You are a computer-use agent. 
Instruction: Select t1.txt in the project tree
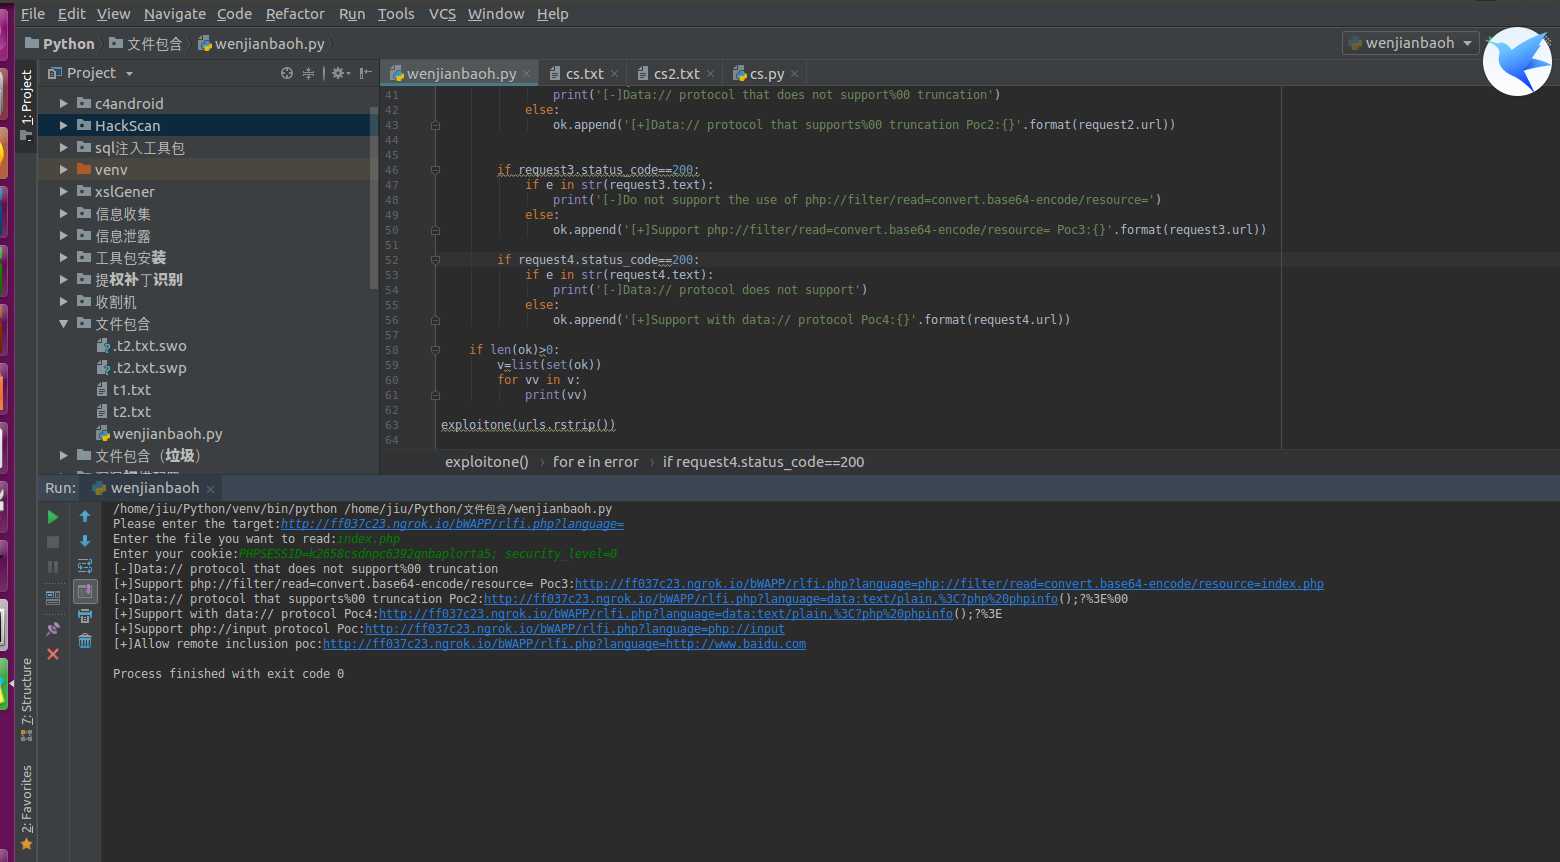(x=131, y=390)
